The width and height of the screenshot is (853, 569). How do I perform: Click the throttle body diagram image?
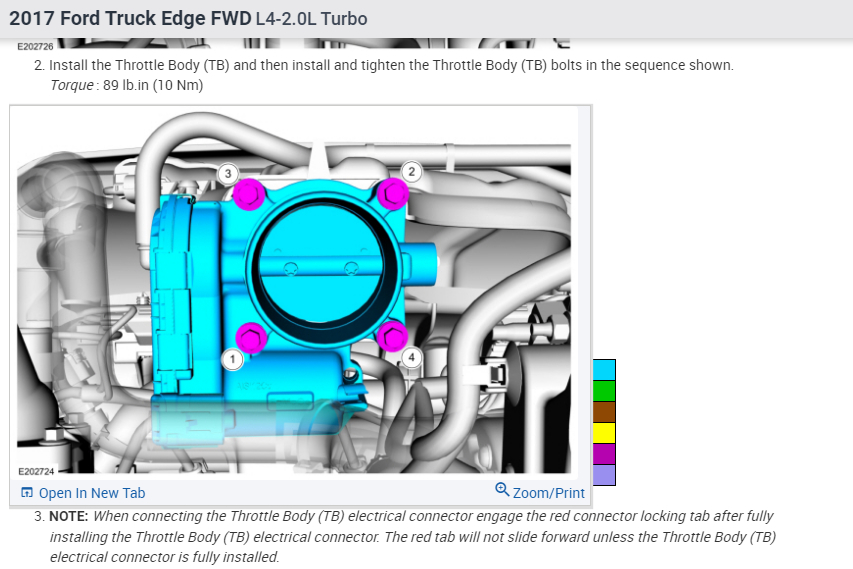tap(294, 292)
